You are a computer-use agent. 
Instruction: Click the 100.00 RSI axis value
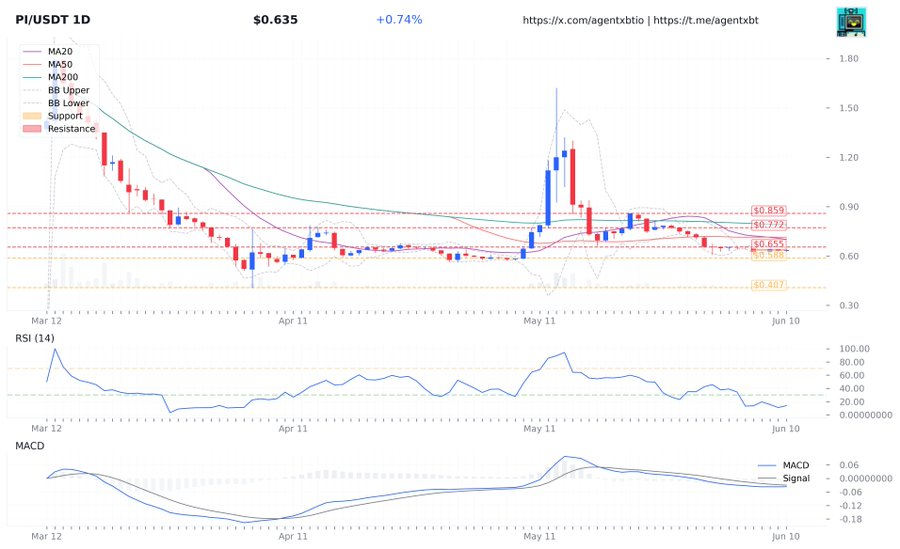pos(855,349)
